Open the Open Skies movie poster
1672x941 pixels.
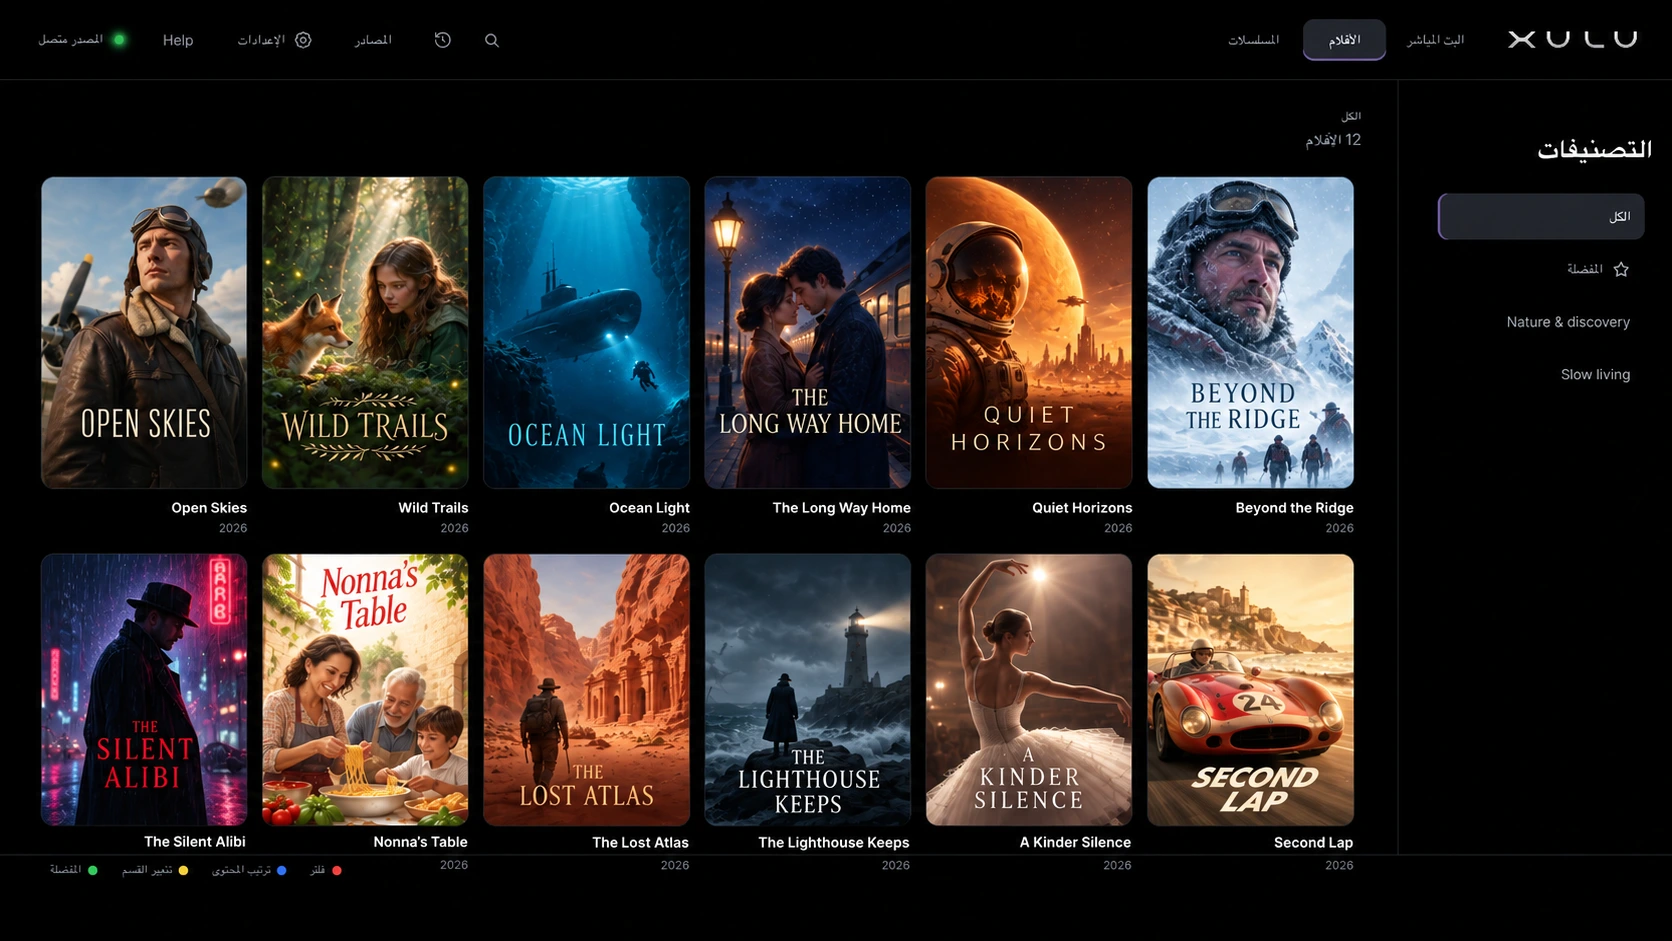(x=144, y=333)
